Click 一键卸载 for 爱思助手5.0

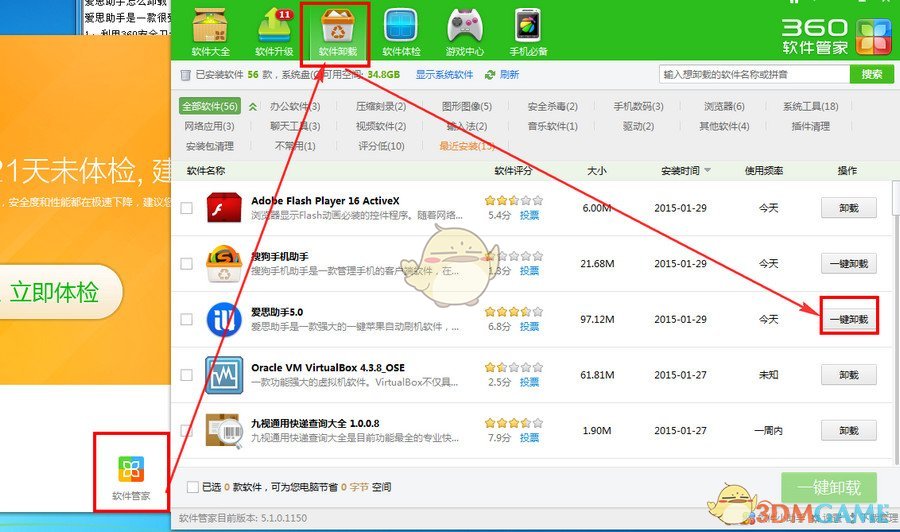click(x=849, y=319)
